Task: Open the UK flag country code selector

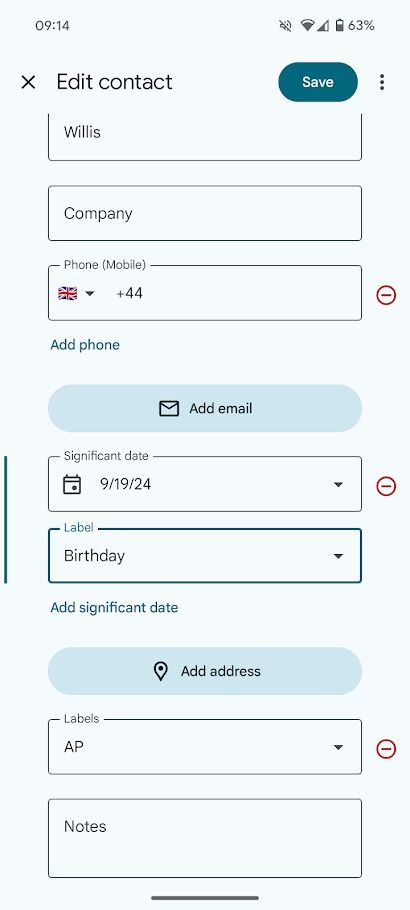Action: click(76, 294)
